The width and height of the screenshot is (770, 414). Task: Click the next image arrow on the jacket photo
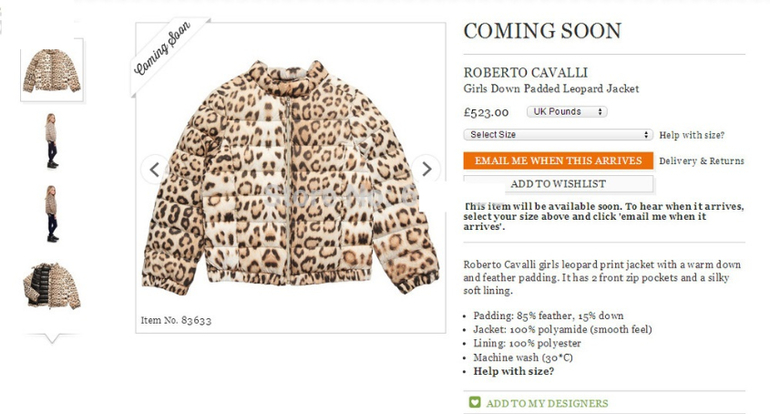426,169
